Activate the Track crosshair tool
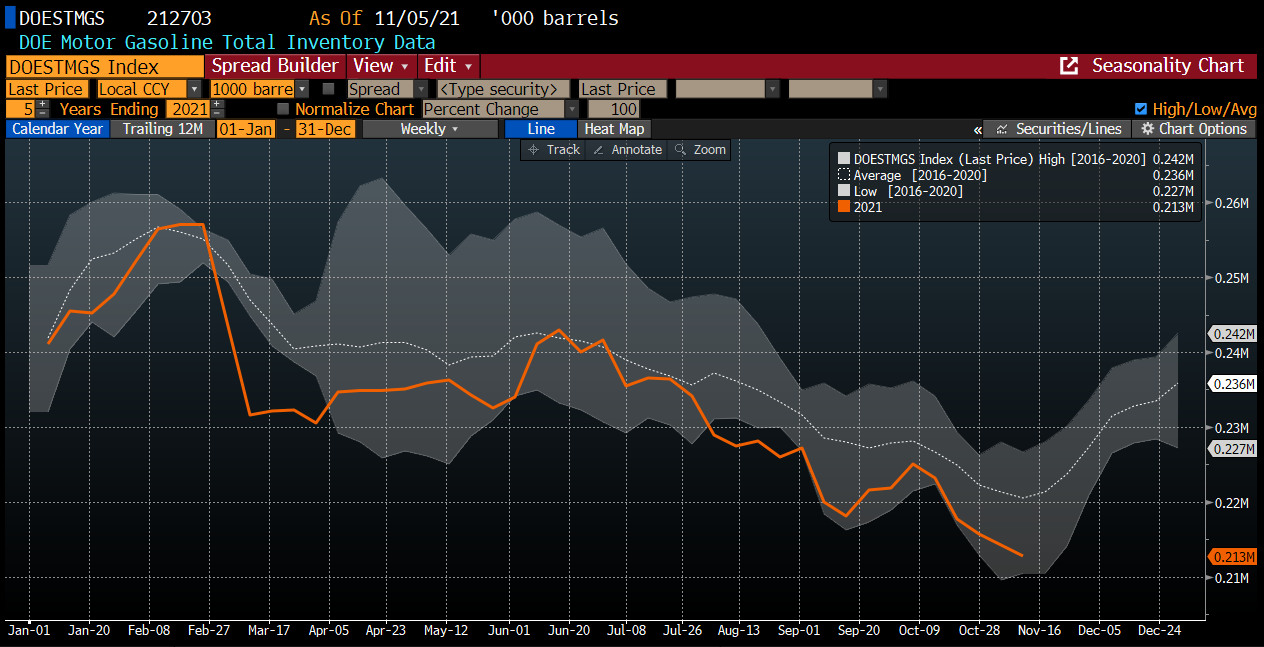The width and height of the screenshot is (1264, 647). (x=553, y=149)
